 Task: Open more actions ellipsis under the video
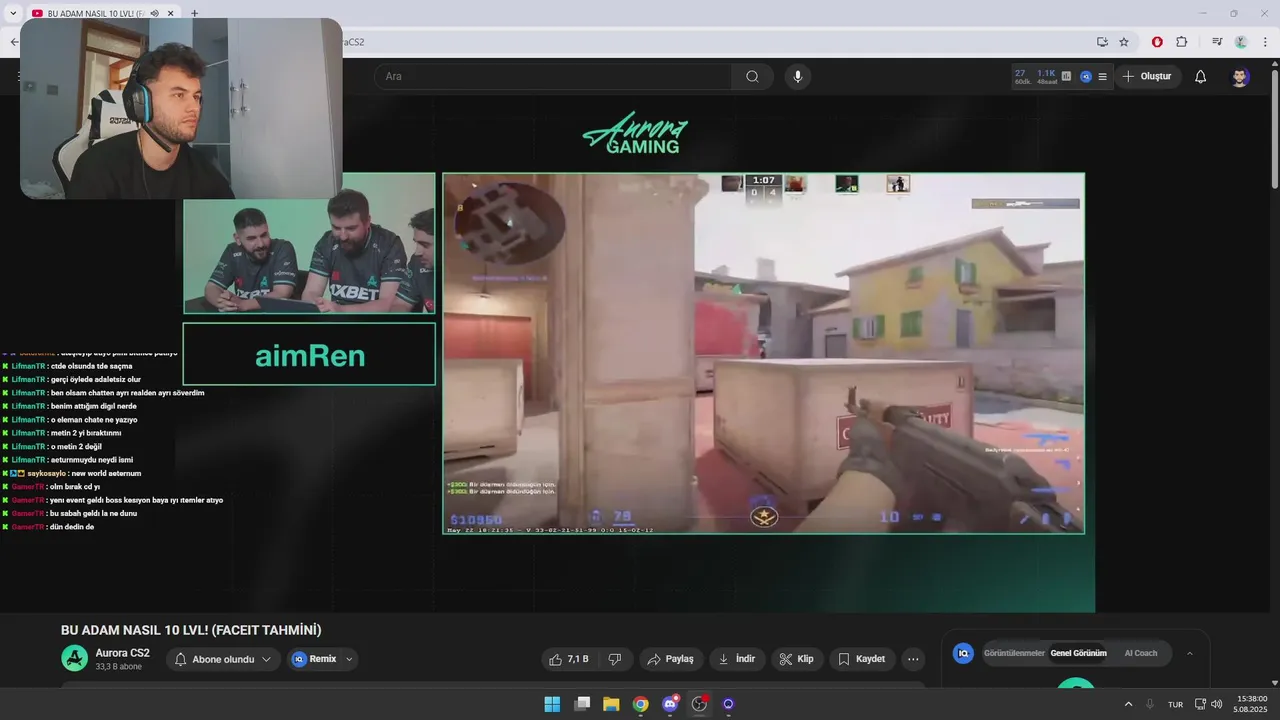coord(913,659)
